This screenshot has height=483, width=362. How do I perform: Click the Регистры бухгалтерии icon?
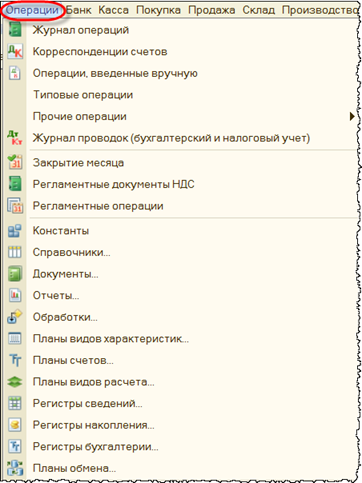(15, 446)
